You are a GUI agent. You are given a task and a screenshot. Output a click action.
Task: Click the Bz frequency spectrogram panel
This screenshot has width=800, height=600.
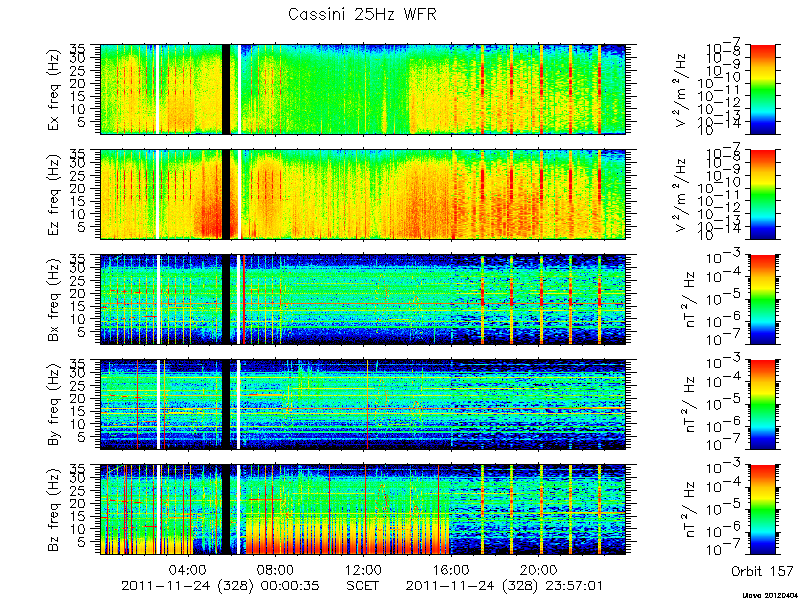(x=363, y=510)
